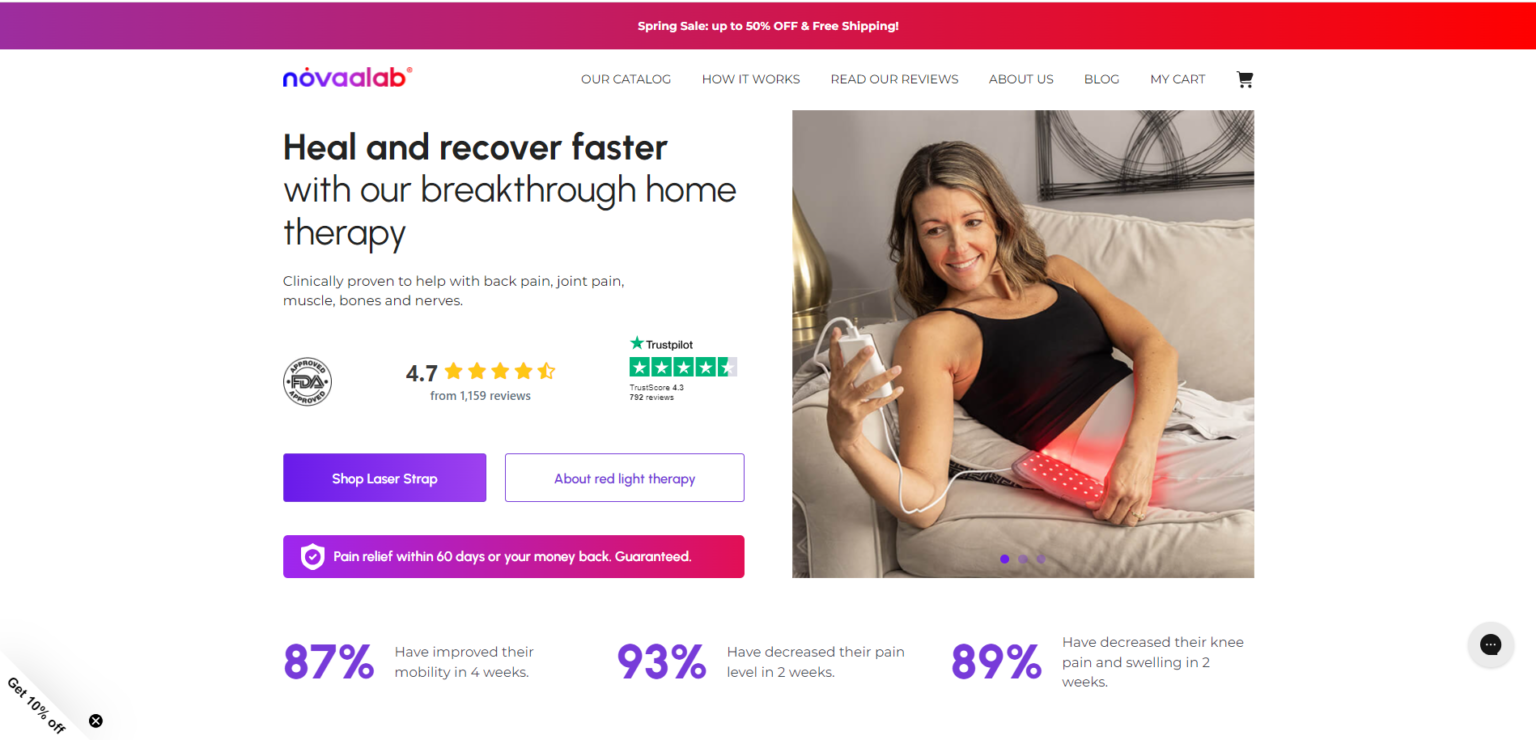Select the first carousel dot

point(1004,559)
